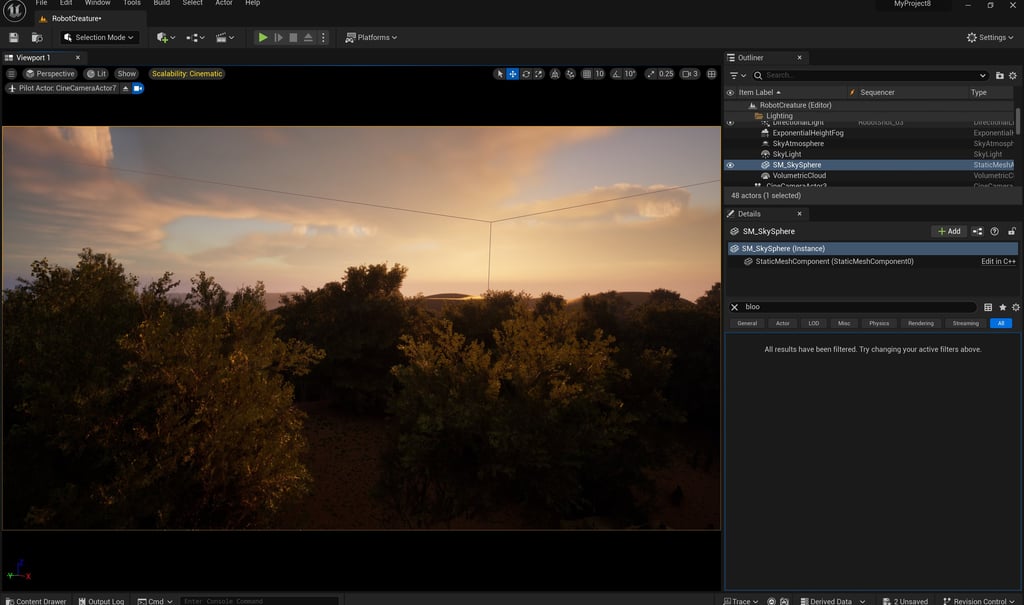
Task: Open the Cinematics clapperboard dropdown
Action: (225, 37)
